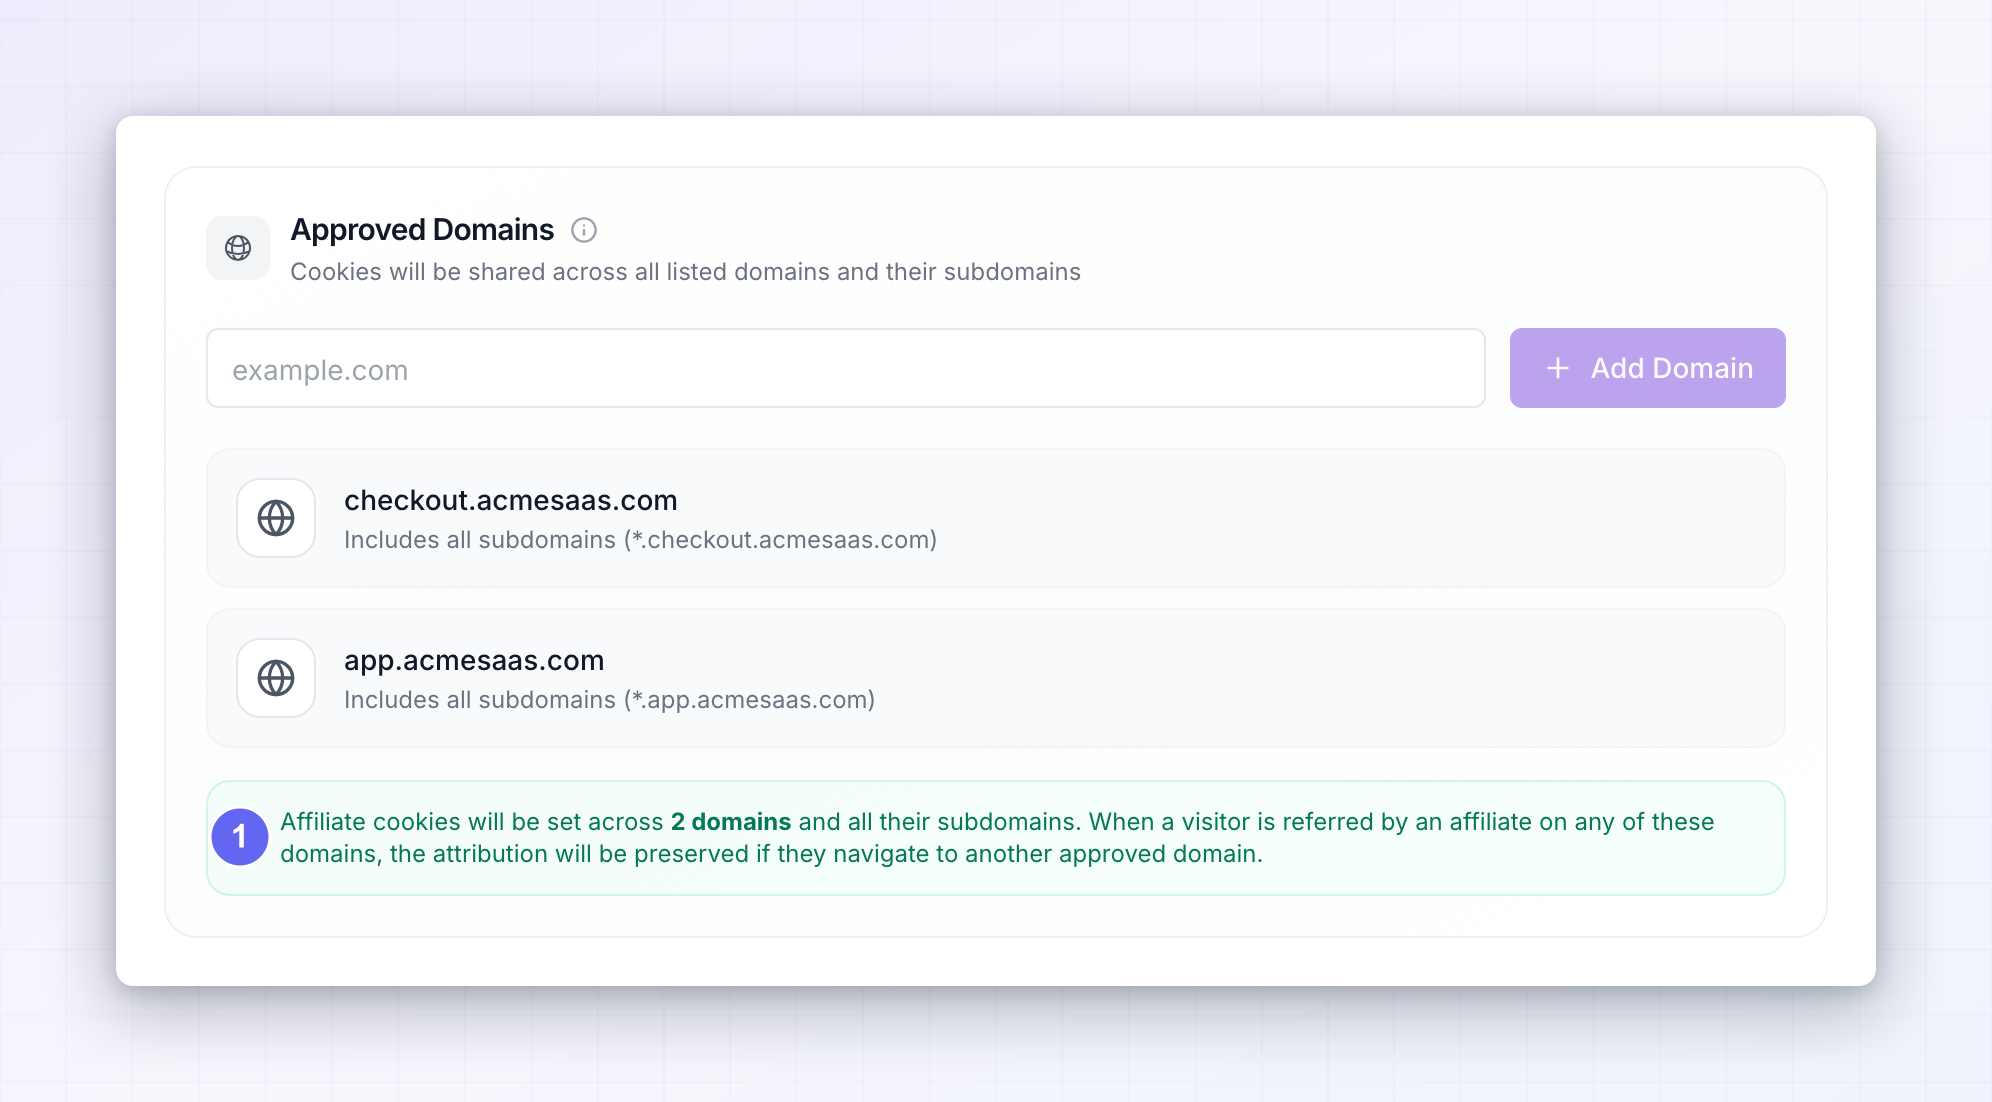Focus the example.com domain input field
The width and height of the screenshot is (1992, 1102).
[846, 368]
